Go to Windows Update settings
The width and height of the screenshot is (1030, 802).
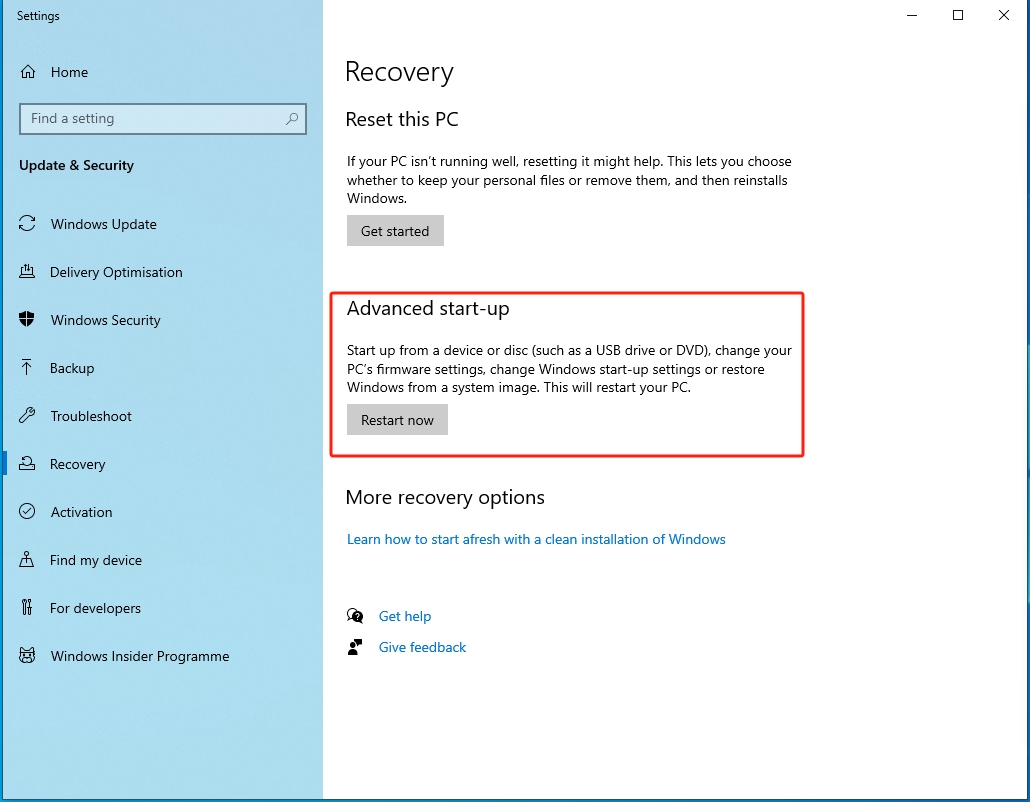104,224
